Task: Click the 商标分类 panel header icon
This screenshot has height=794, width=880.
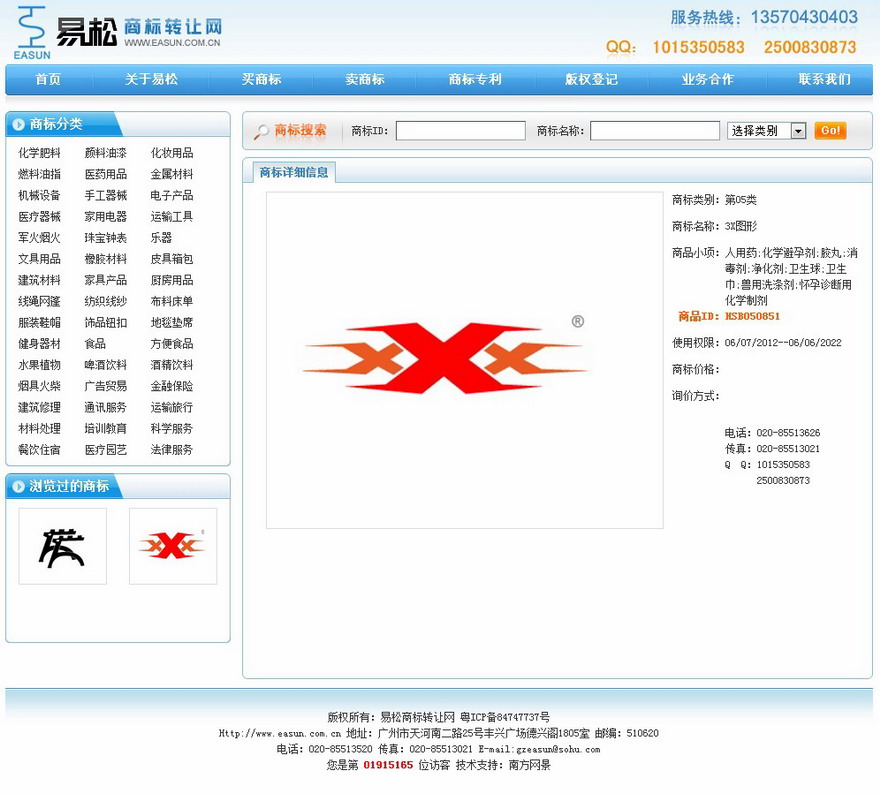Action: tap(19, 124)
